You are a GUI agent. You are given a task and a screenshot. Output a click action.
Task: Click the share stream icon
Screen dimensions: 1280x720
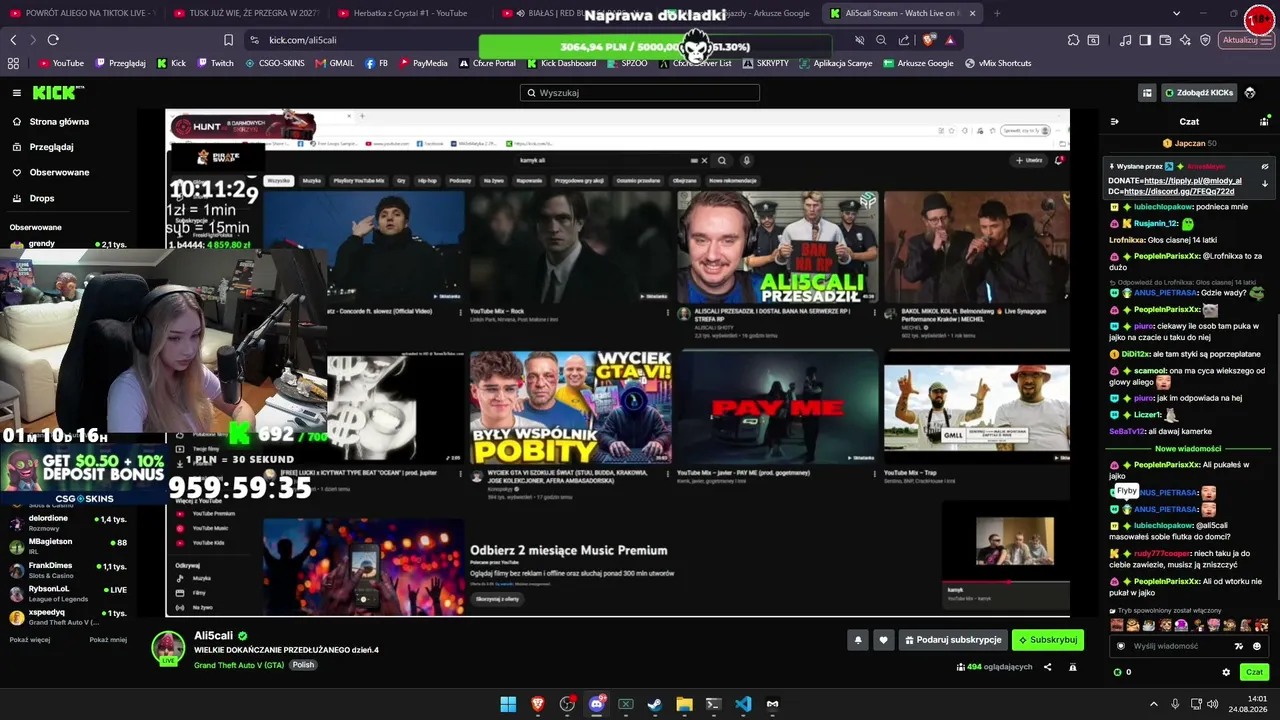[1048, 667]
